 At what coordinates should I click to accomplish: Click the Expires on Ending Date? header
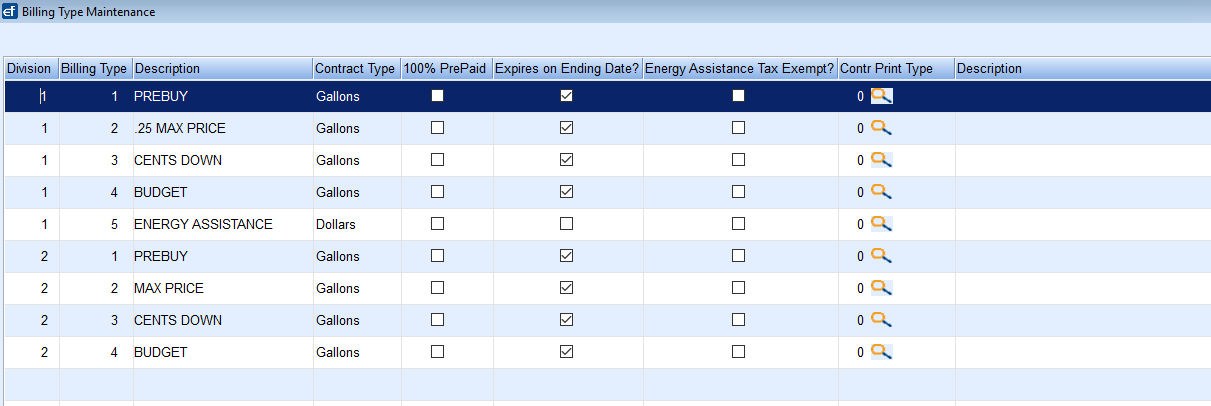pos(567,69)
